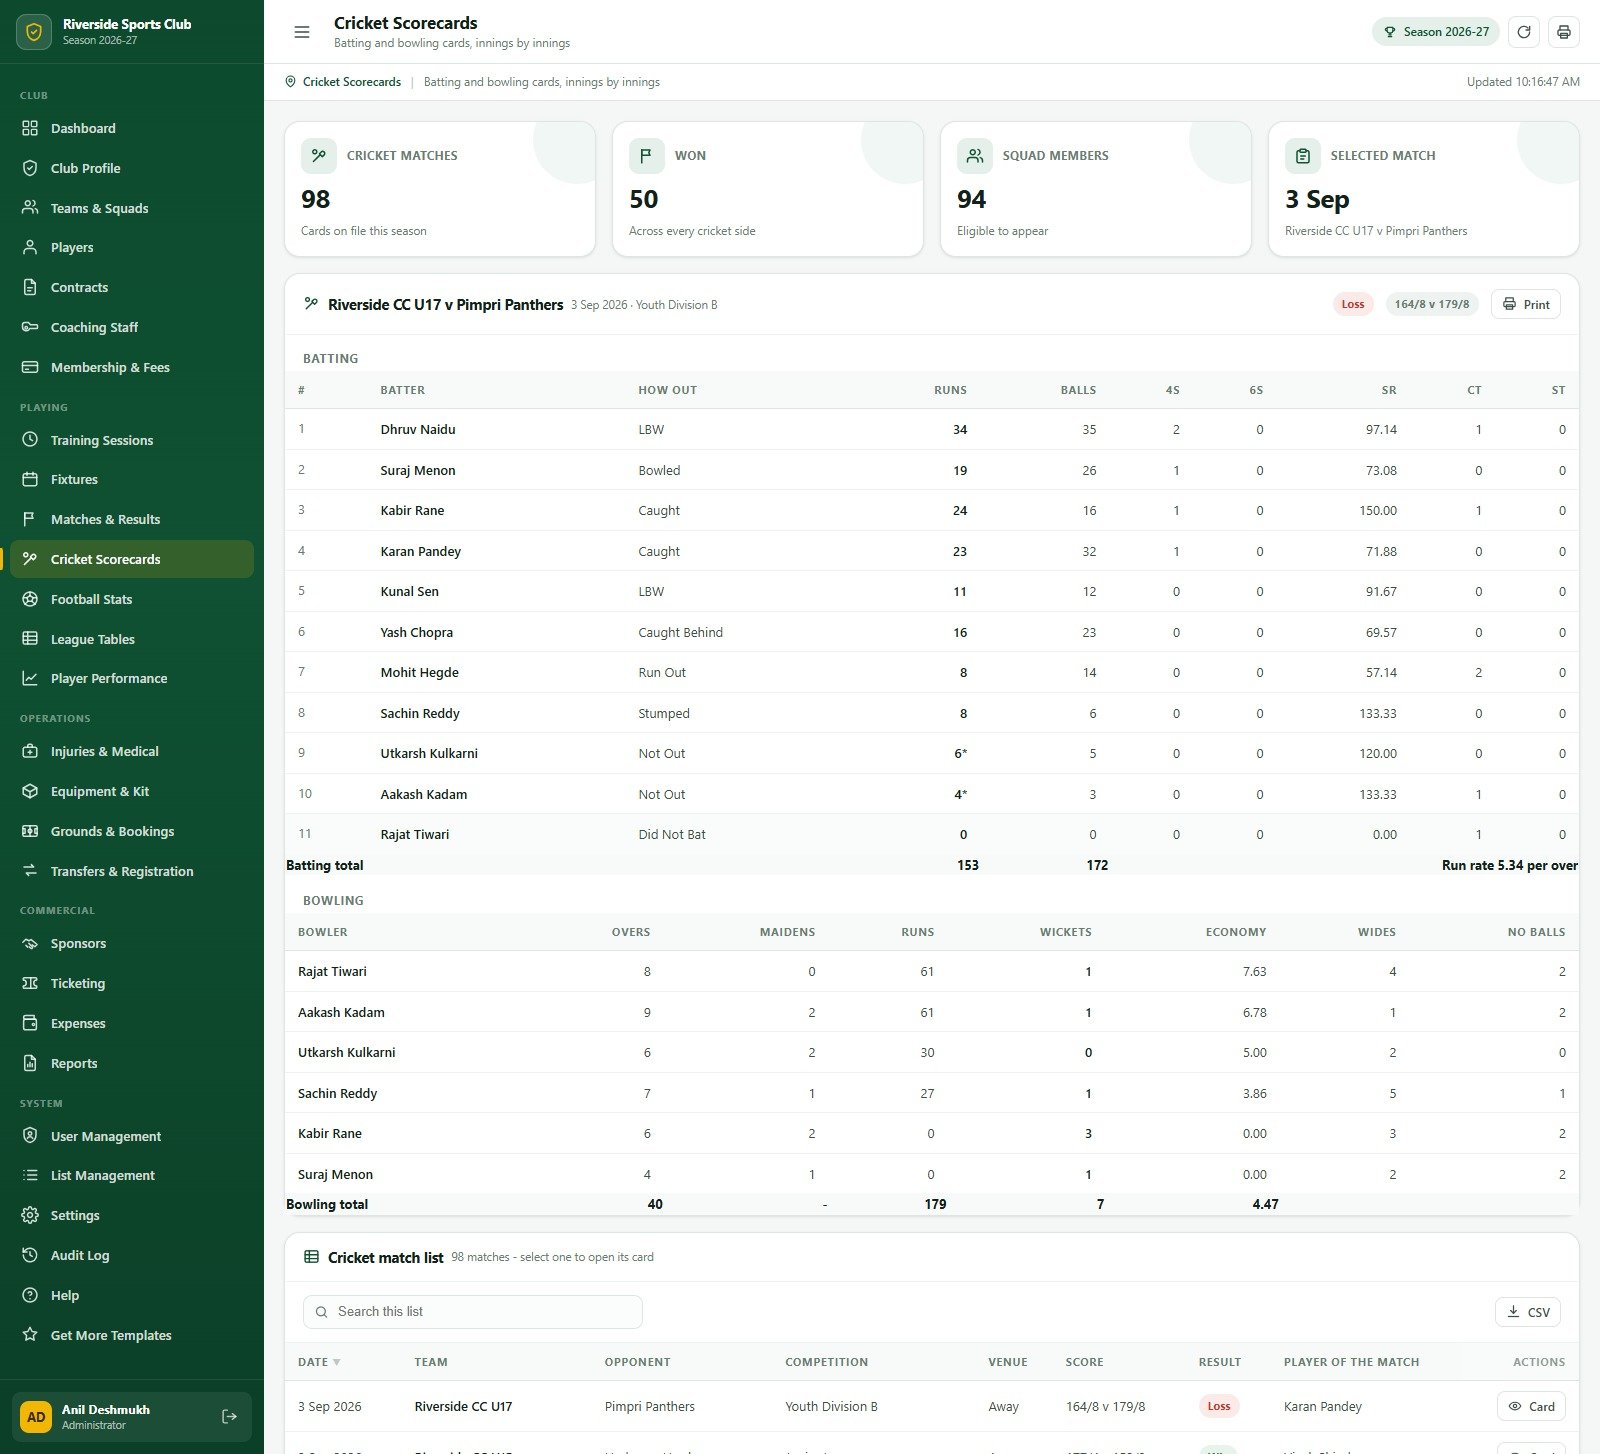Open the Help page
Image resolution: width=1600 pixels, height=1454 pixels.
pos(132,1295)
